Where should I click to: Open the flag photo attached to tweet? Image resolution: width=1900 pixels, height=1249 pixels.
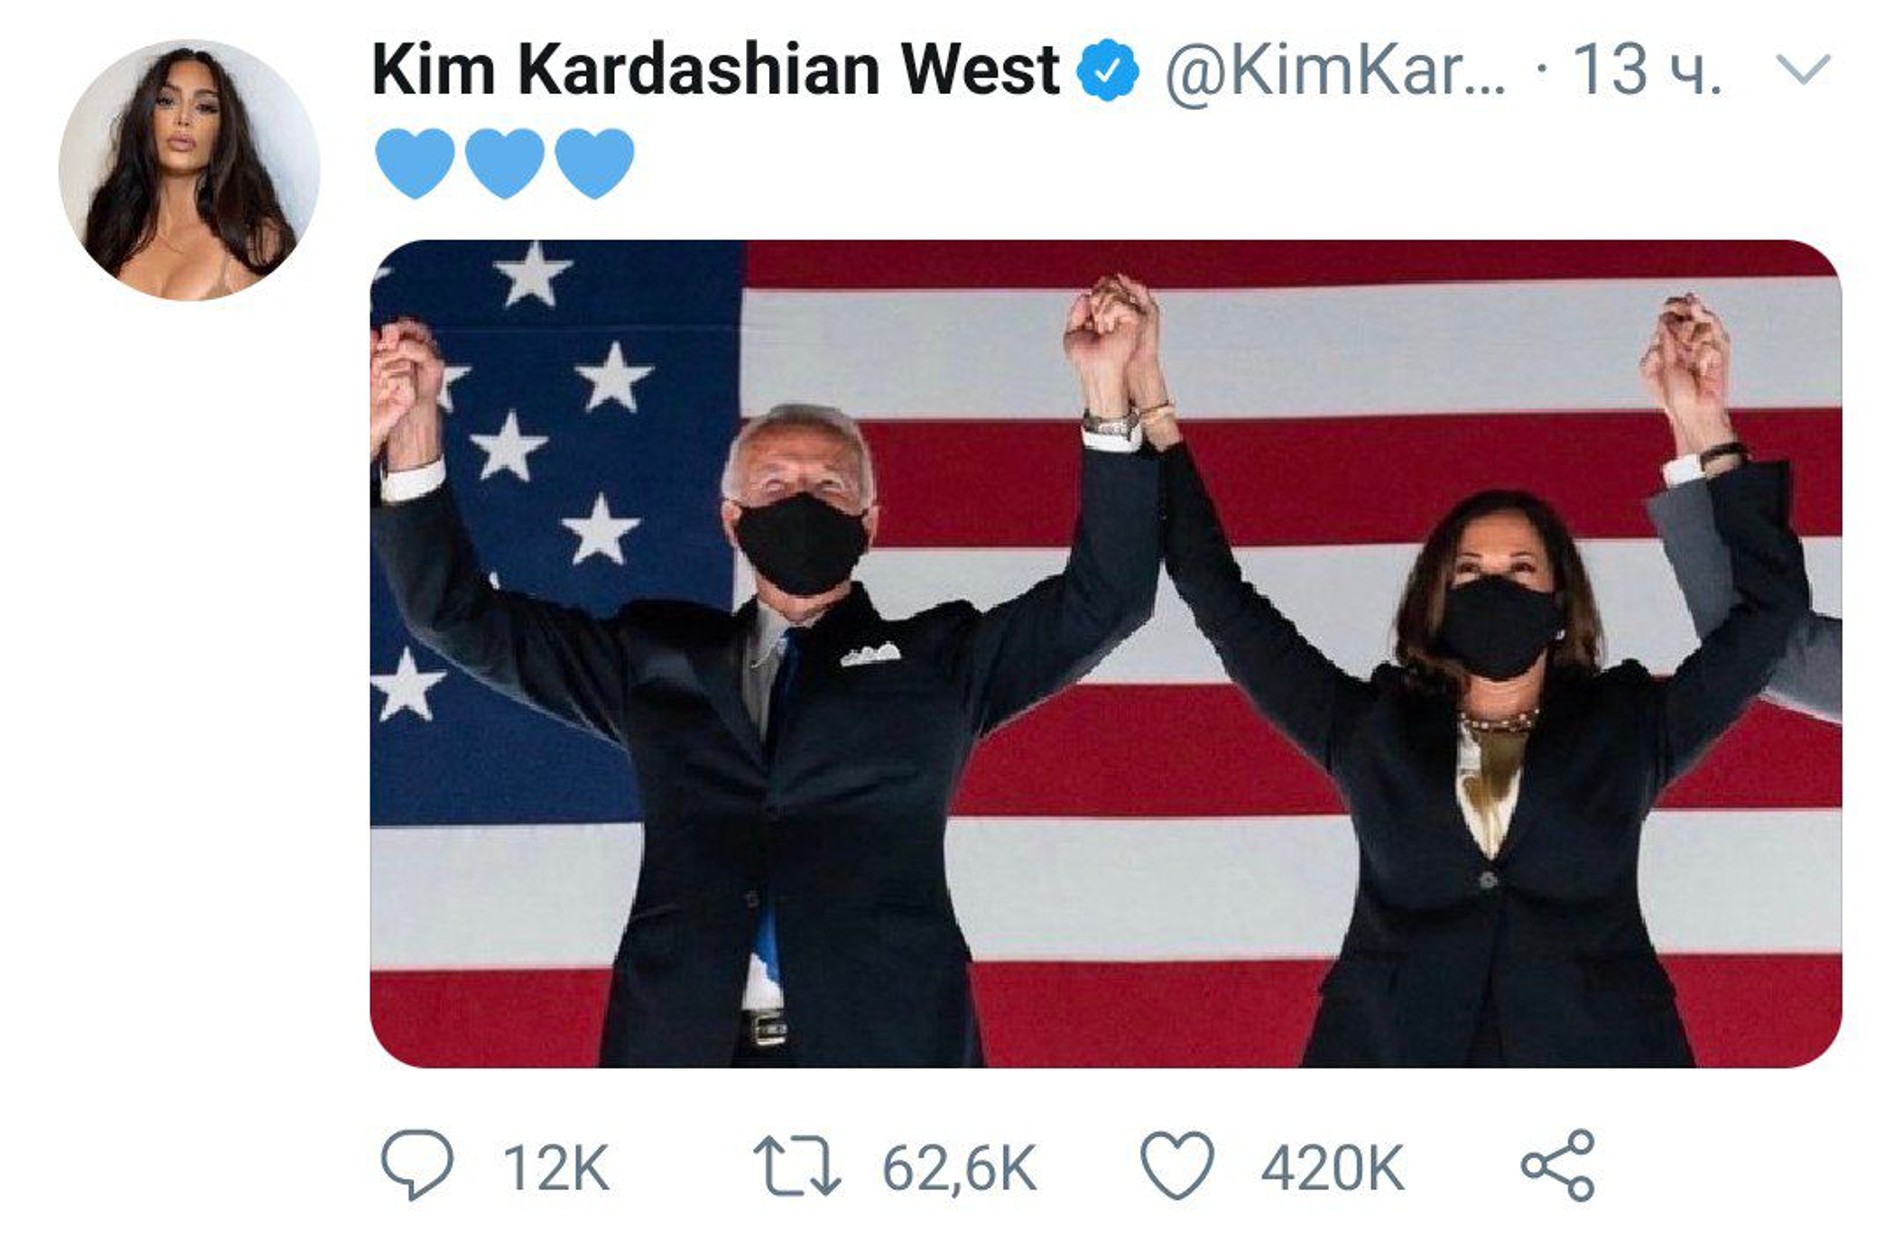point(1105,654)
